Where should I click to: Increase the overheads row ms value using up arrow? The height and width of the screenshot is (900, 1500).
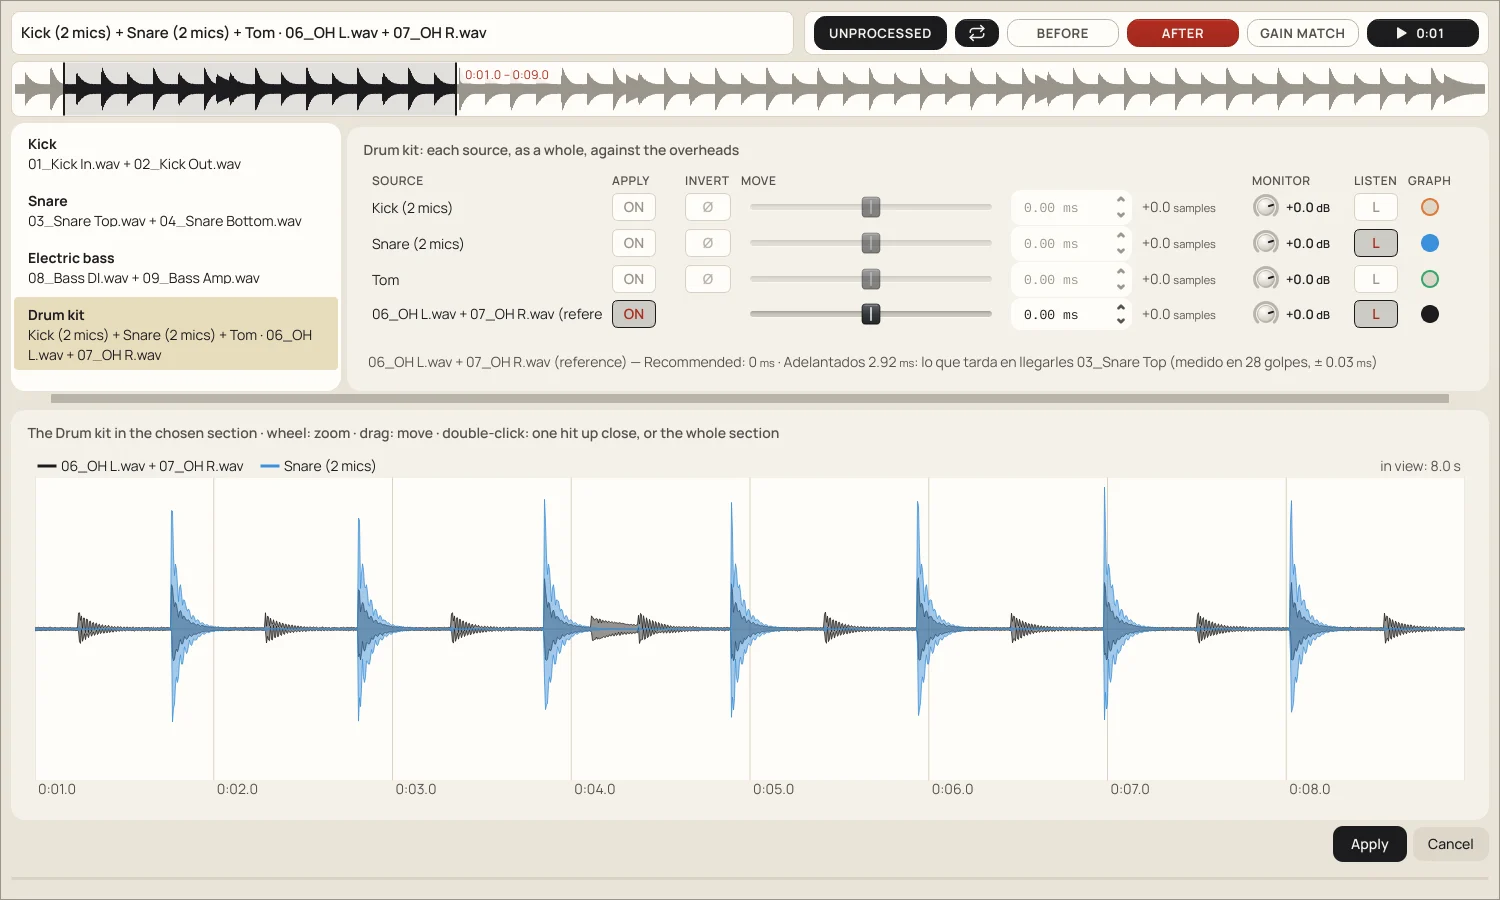click(1121, 308)
